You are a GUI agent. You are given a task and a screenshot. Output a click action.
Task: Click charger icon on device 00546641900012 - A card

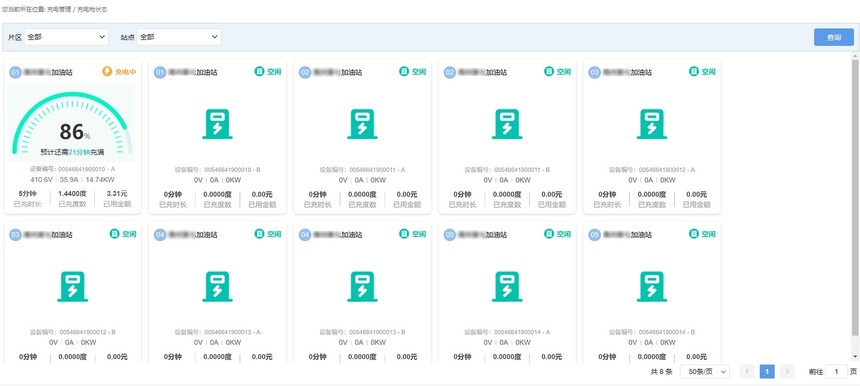(652, 124)
